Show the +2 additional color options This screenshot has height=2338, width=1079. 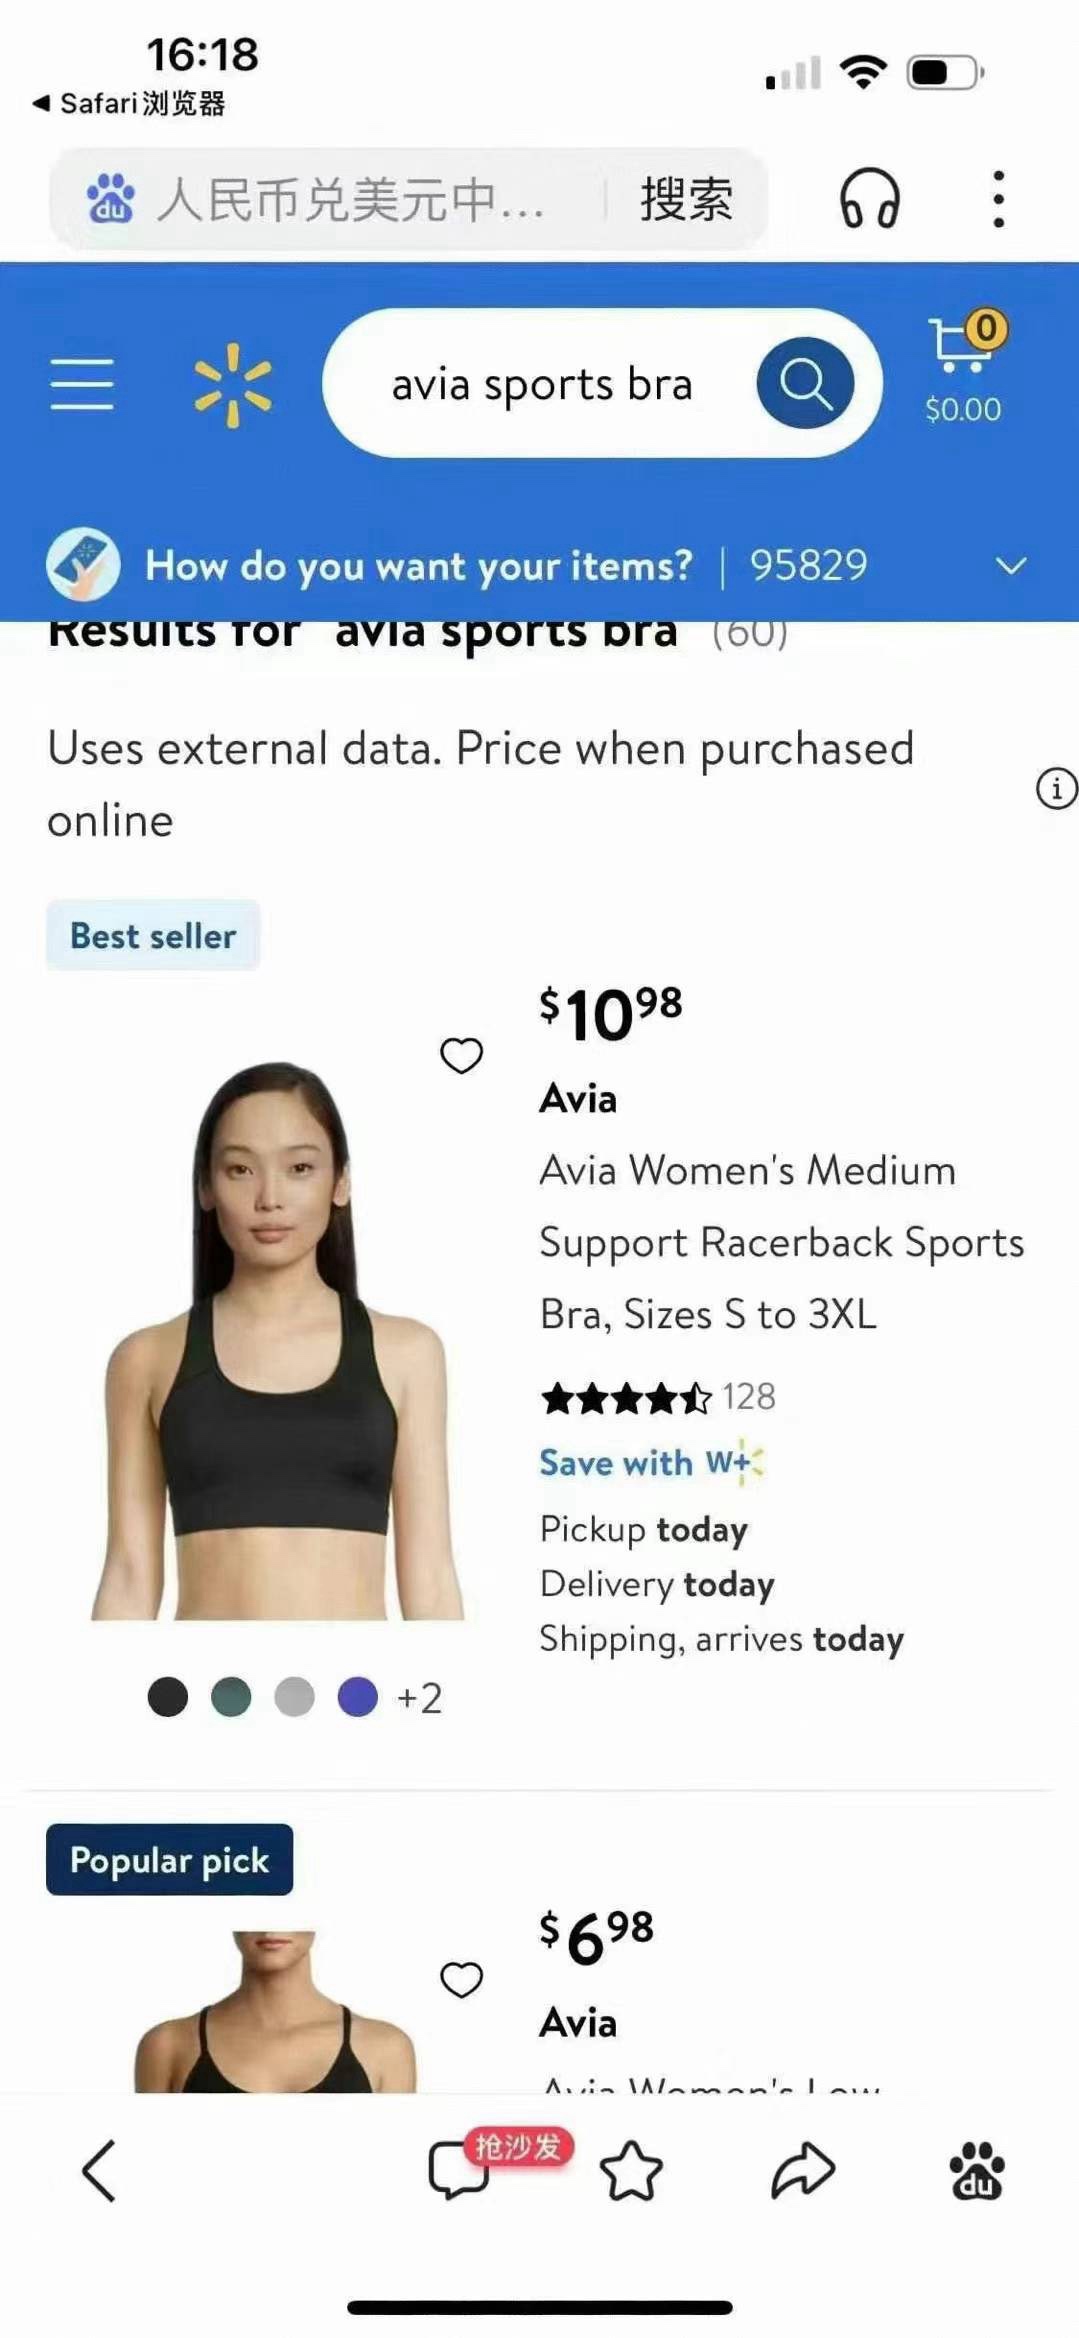click(x=419, y=1698)
